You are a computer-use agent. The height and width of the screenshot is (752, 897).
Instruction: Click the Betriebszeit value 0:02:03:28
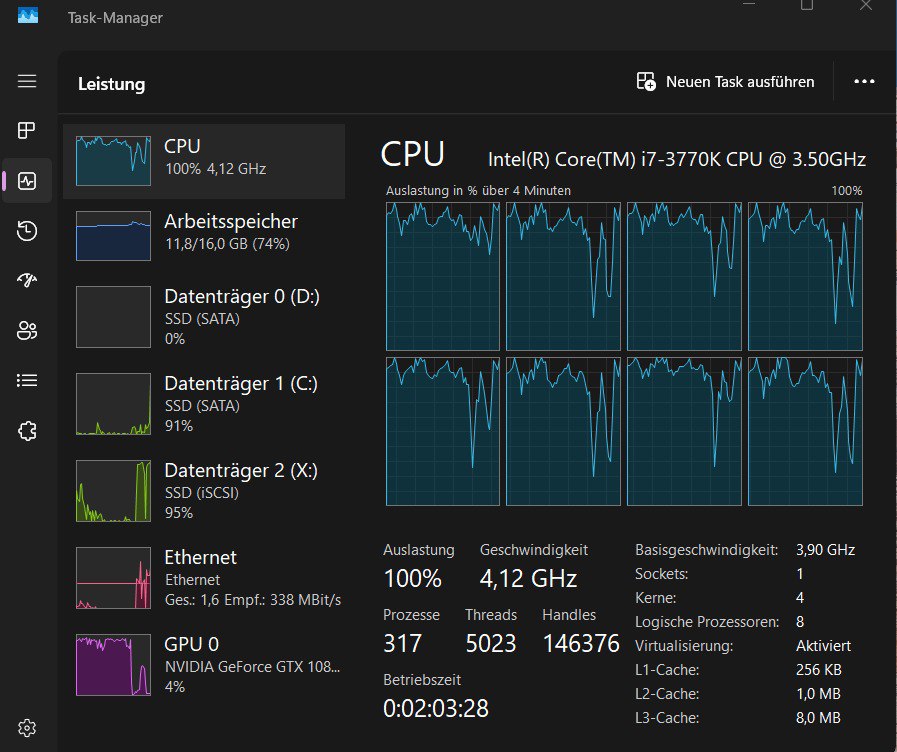[436, 709]
